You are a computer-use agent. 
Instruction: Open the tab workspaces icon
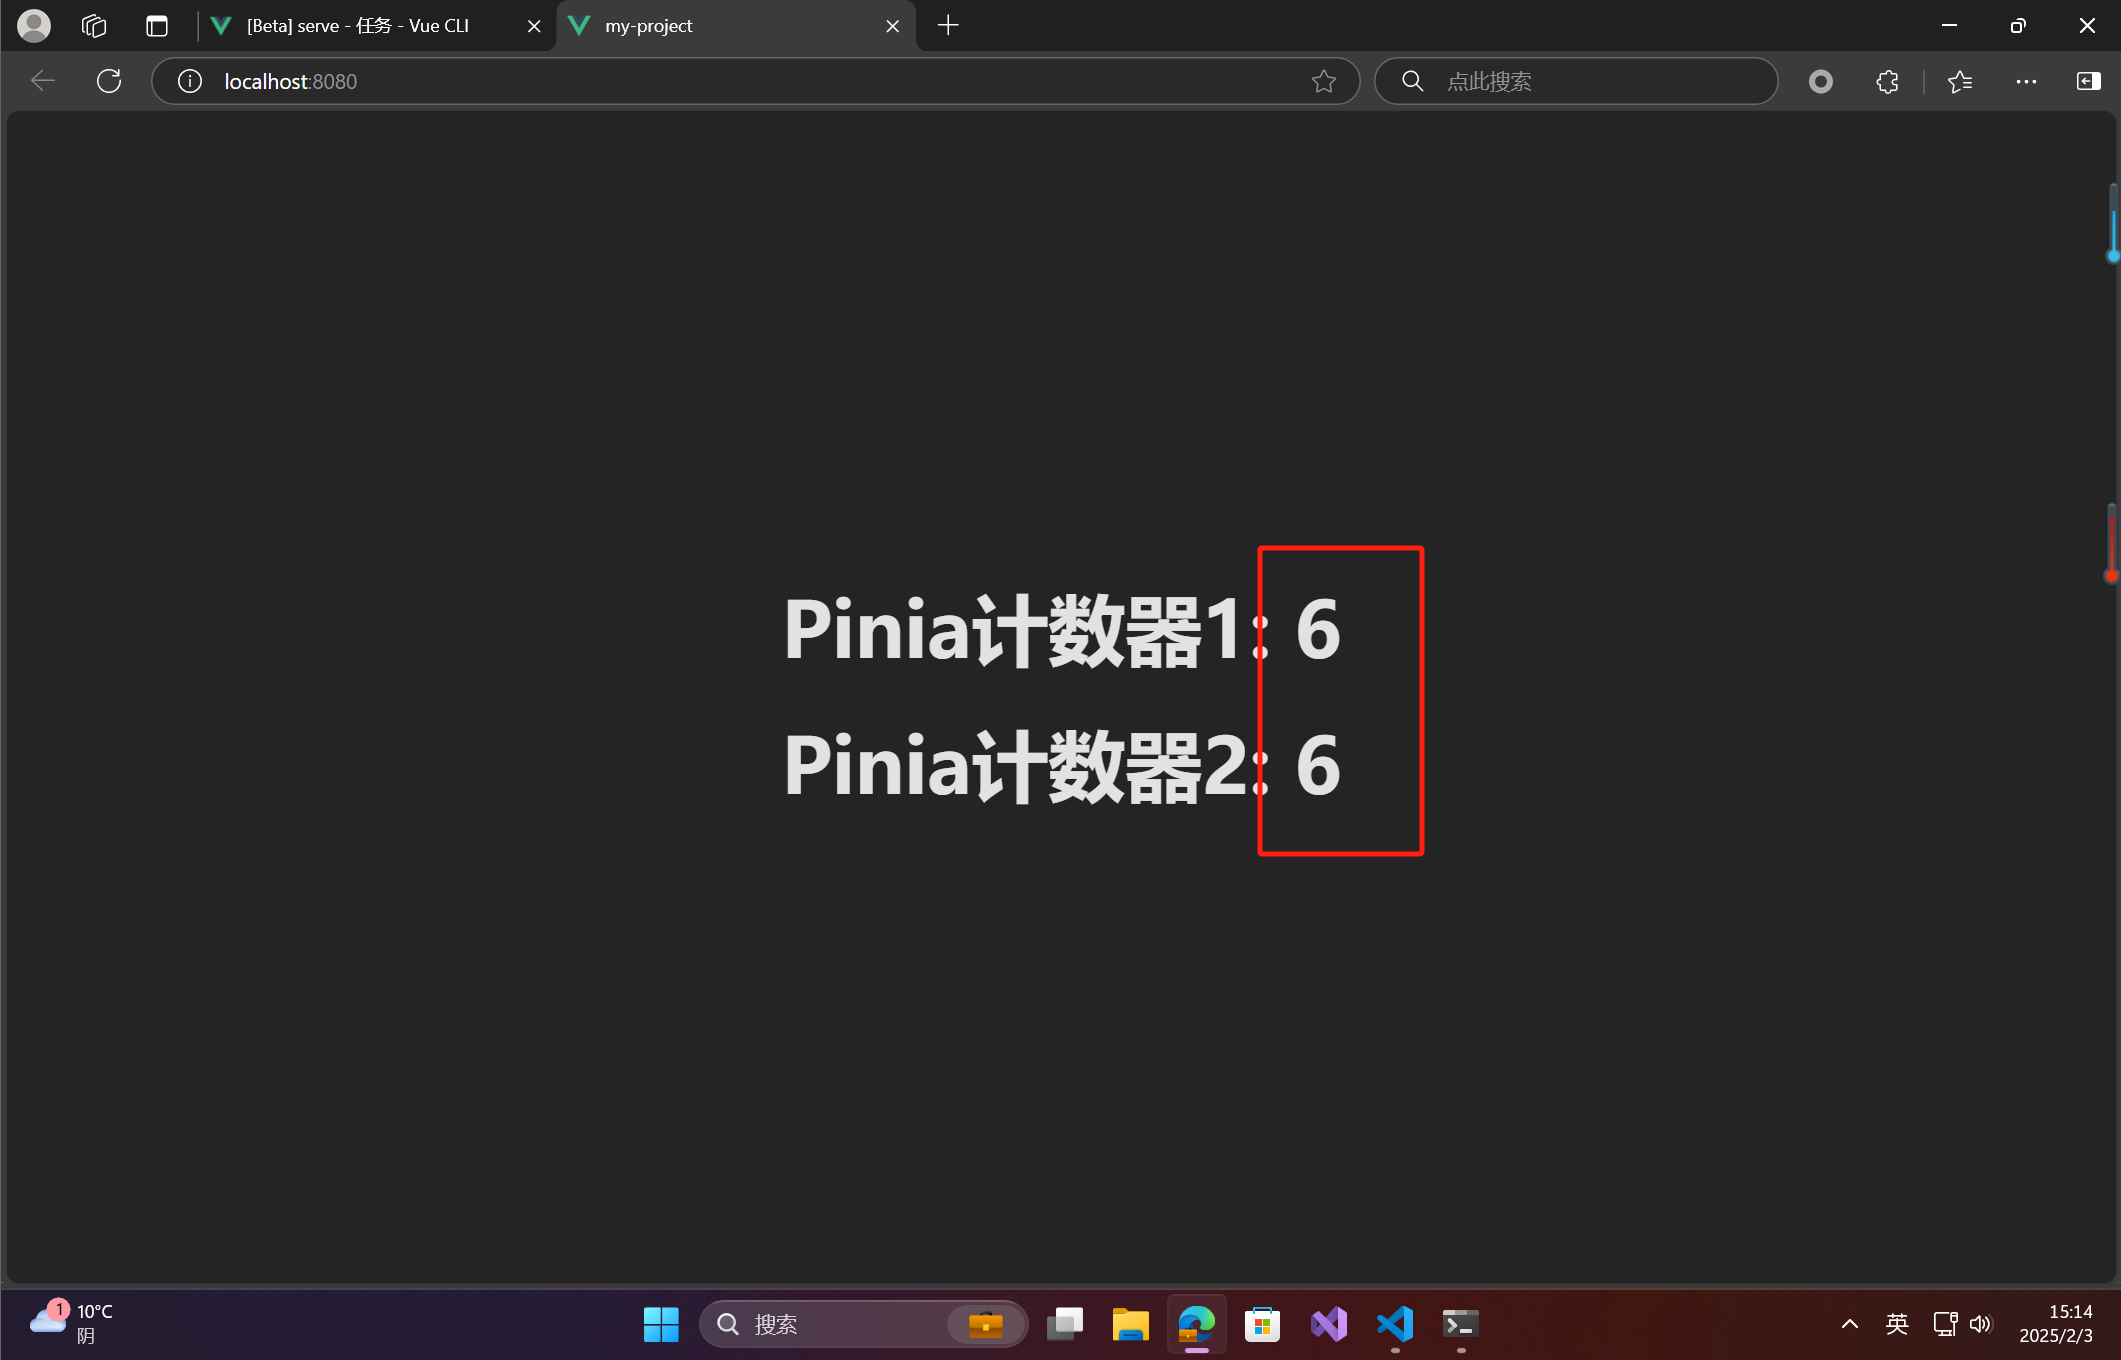pos(94,25)
